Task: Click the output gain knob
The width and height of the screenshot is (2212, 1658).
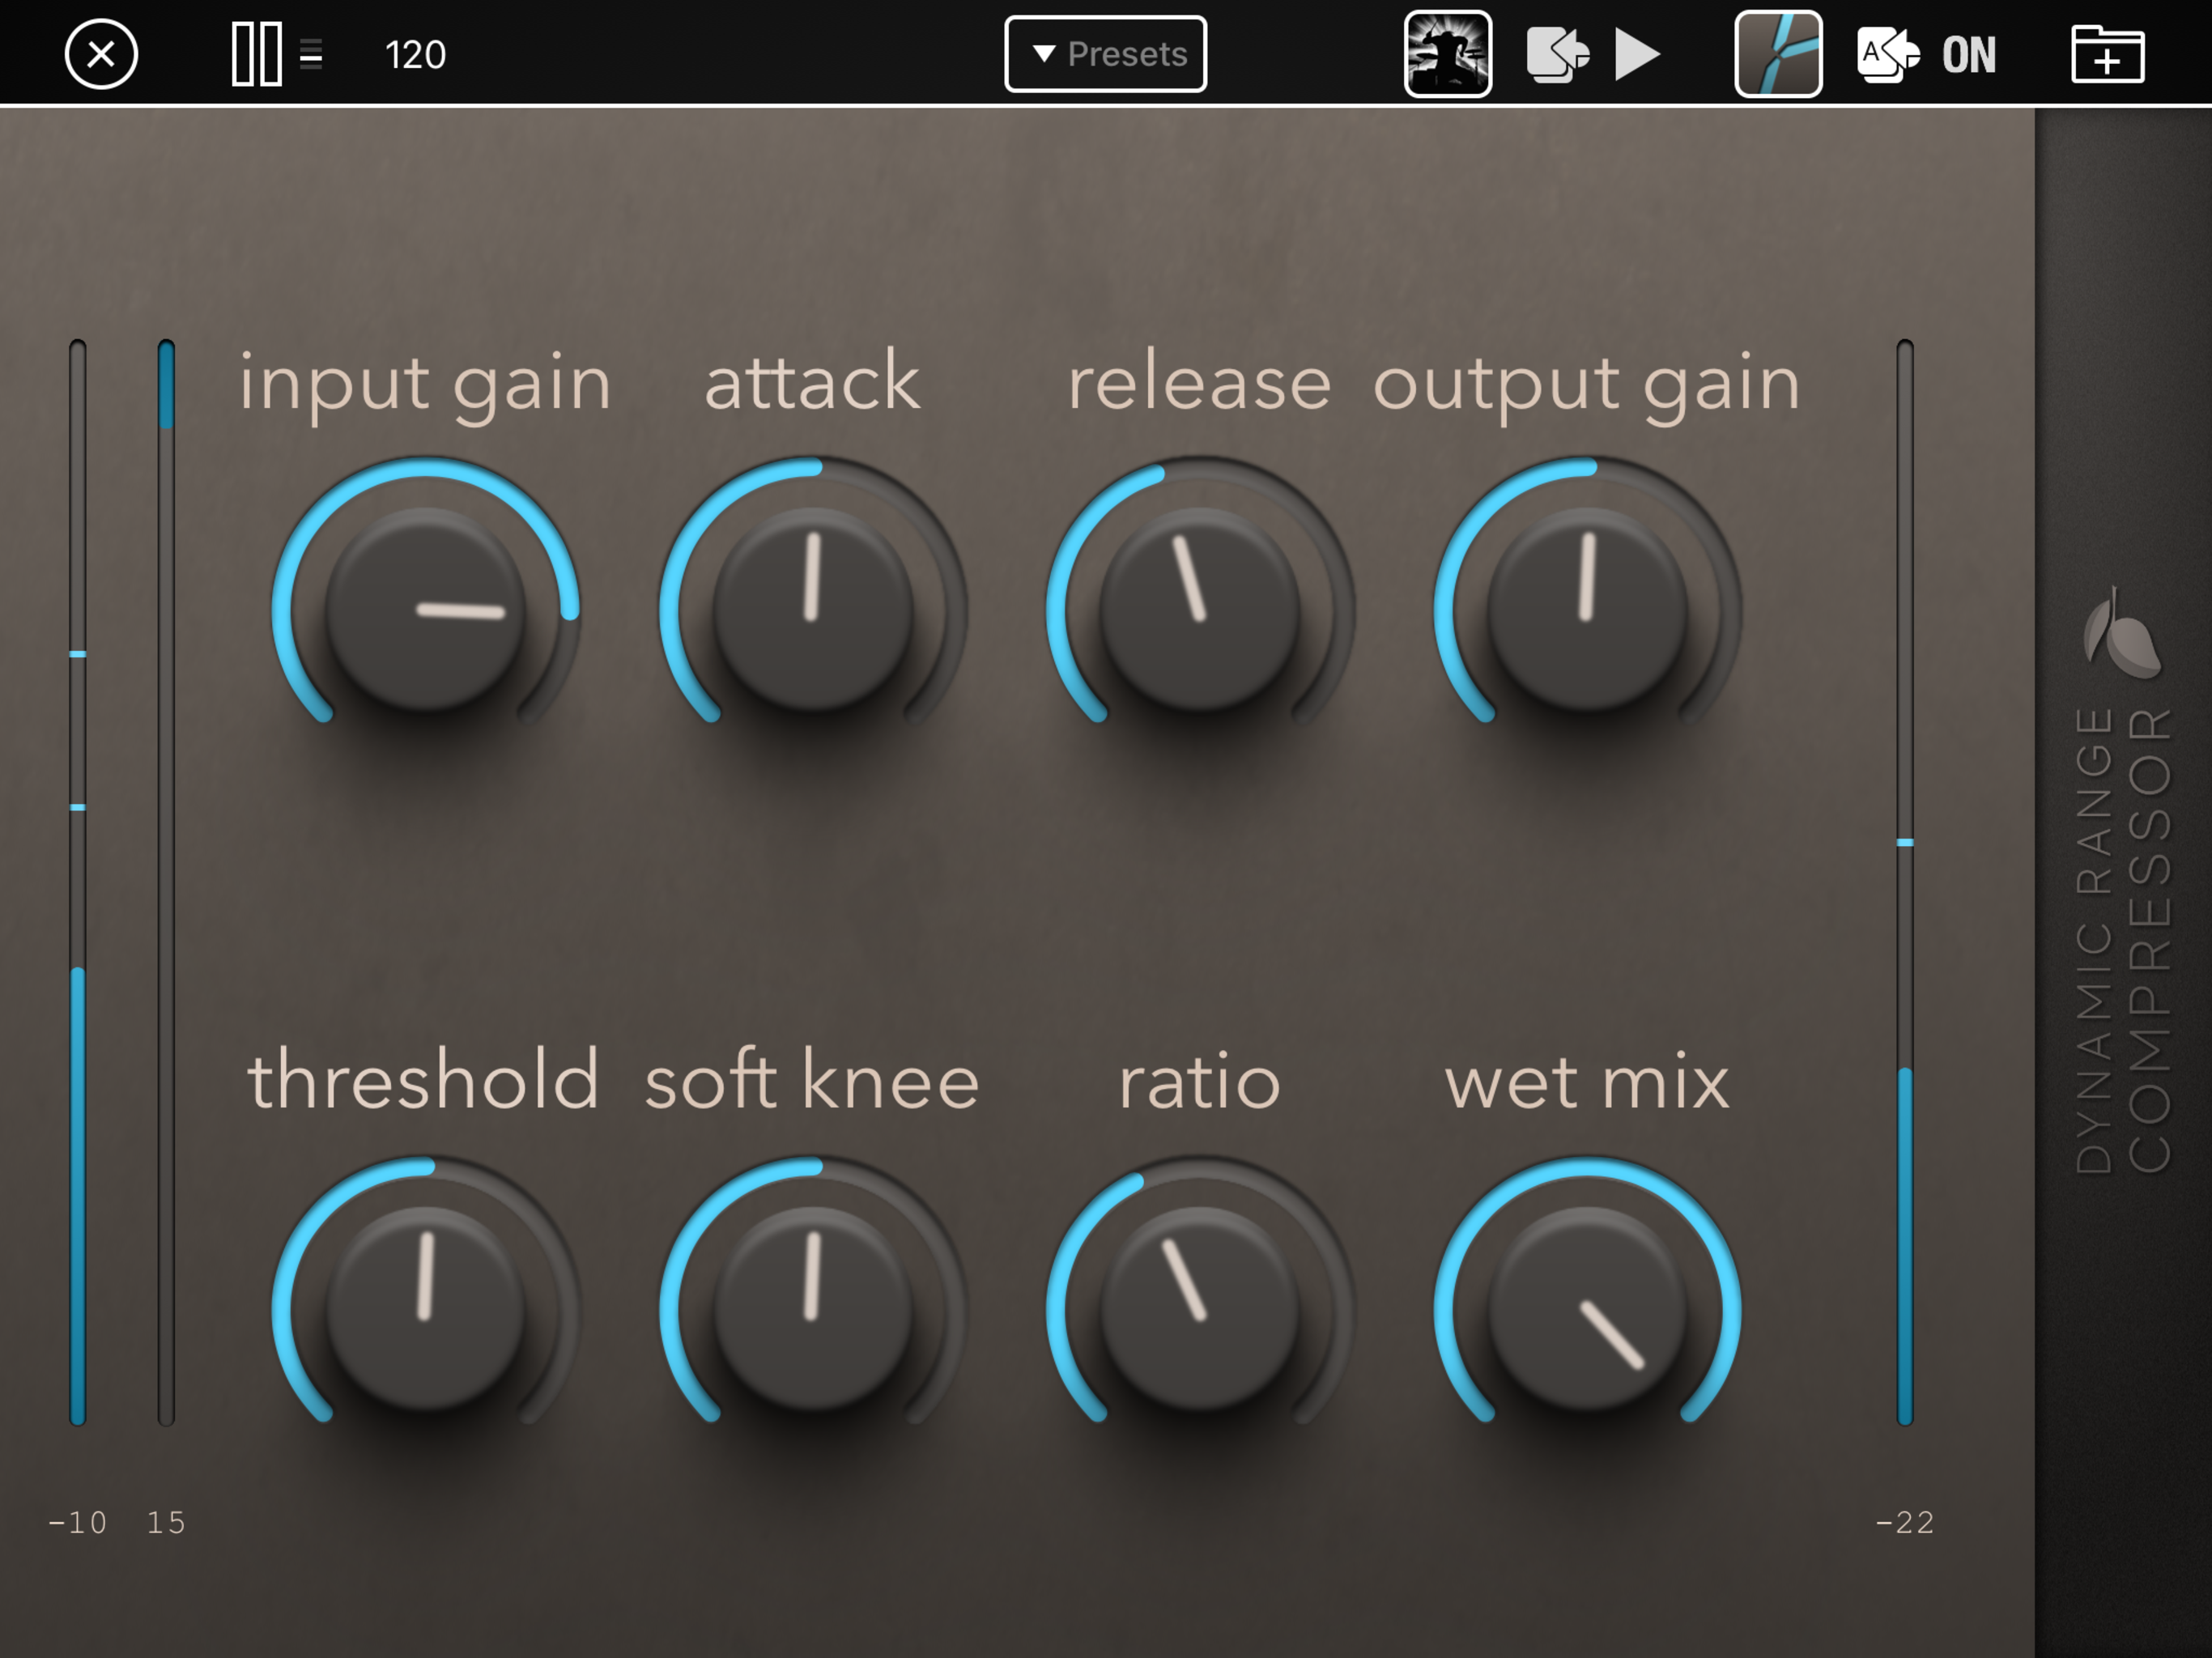Action: (1587, 608)
